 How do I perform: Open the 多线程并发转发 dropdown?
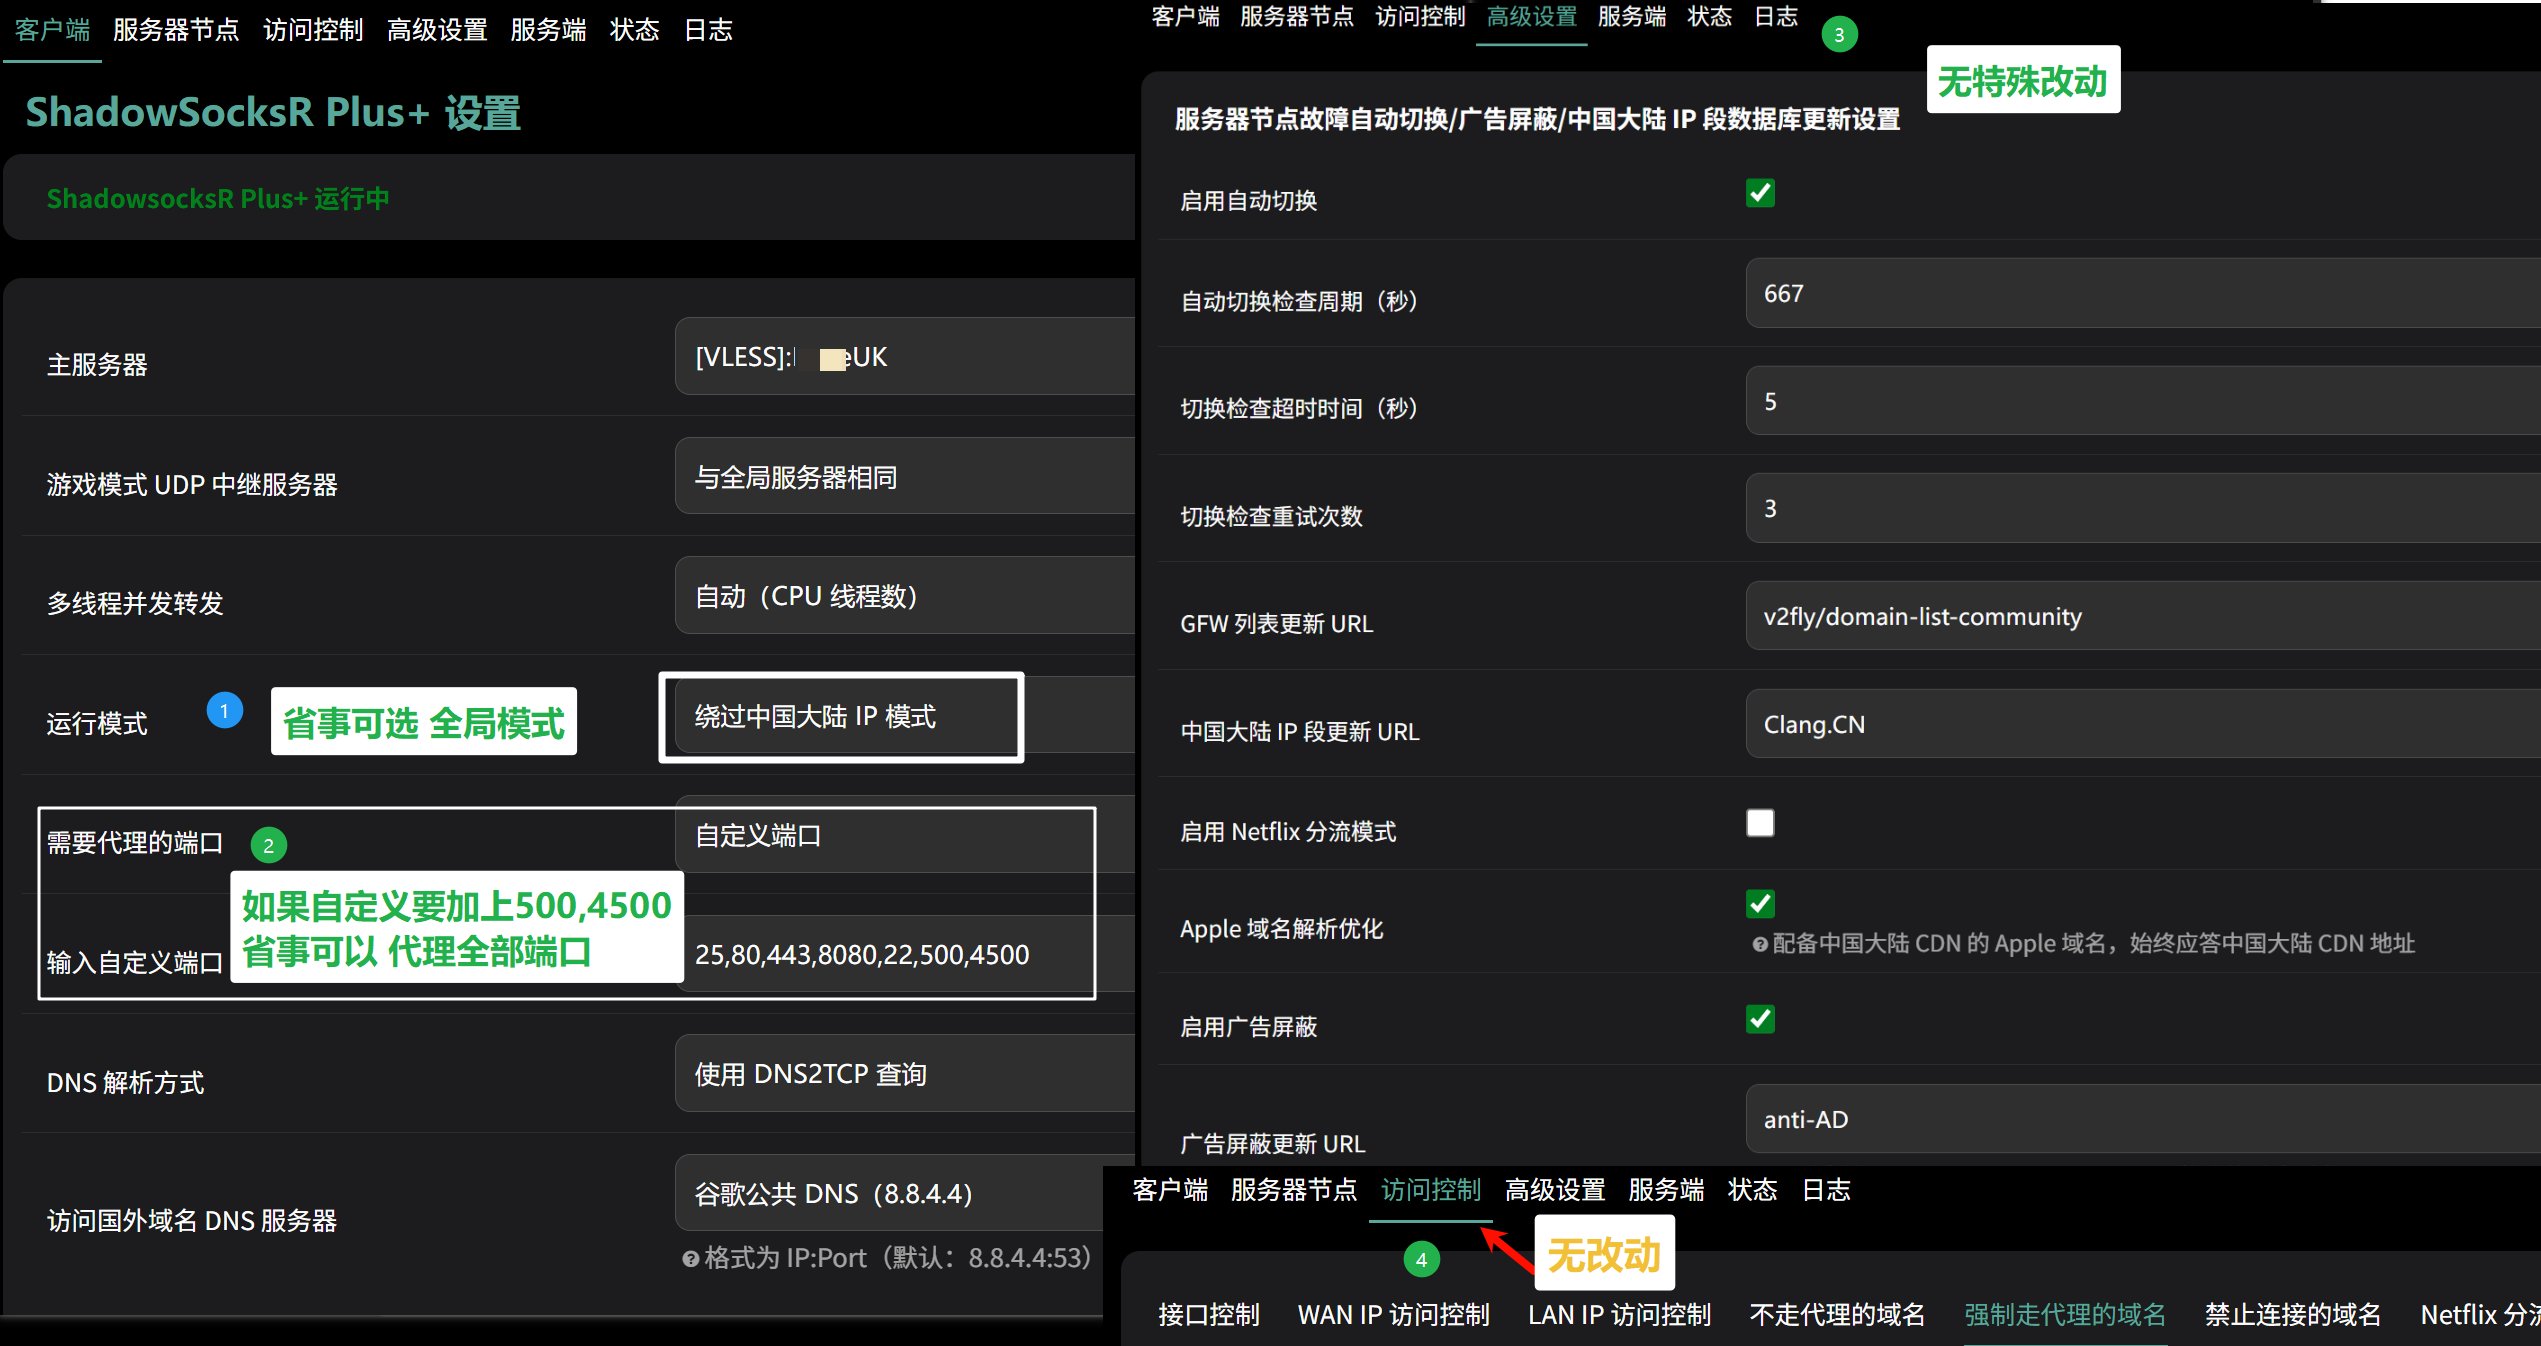pos(900,595)
